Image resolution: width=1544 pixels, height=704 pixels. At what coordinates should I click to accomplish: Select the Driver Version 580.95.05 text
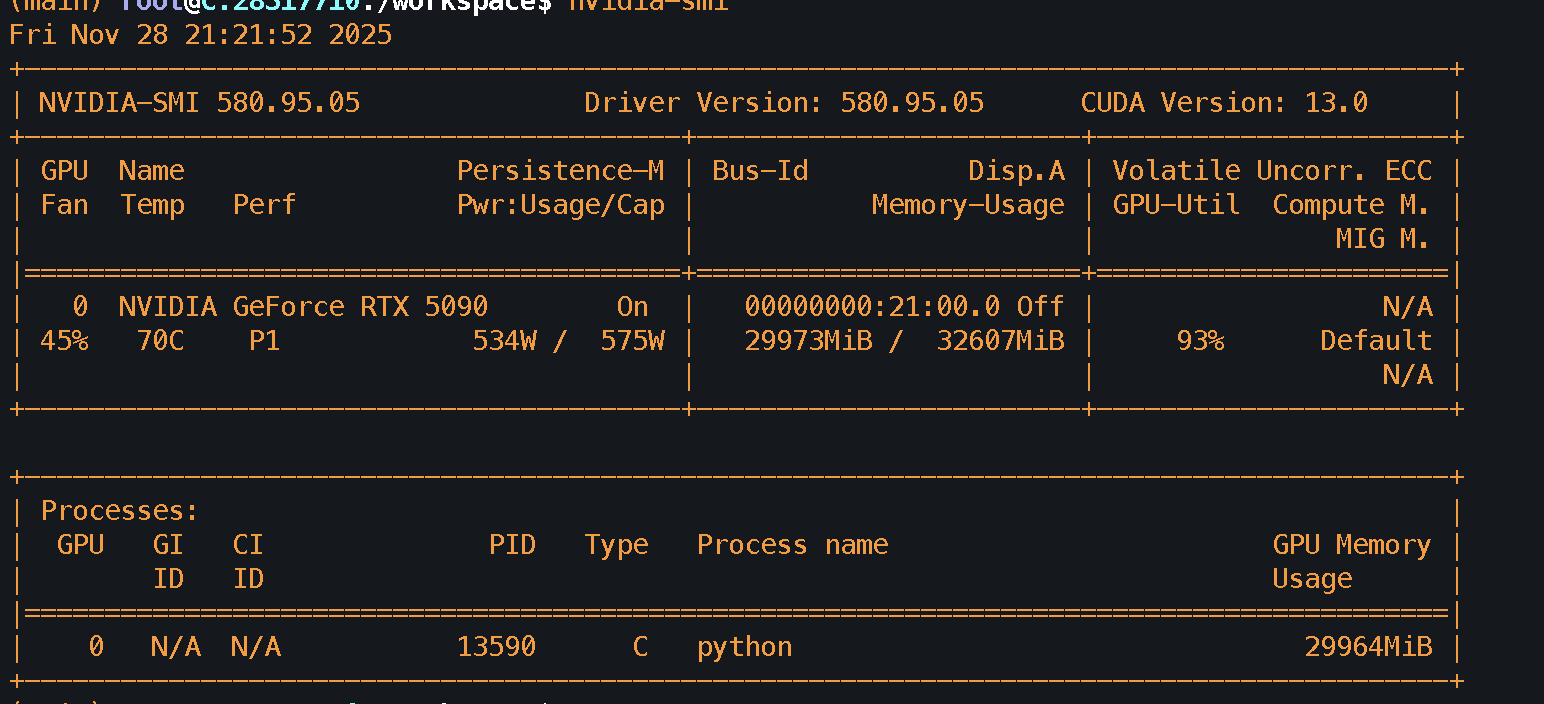[784, 103]
